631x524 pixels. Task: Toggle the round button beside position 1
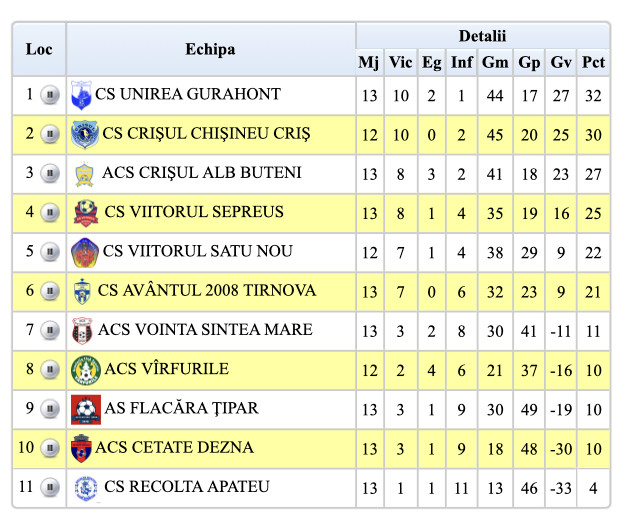[49, 96]
